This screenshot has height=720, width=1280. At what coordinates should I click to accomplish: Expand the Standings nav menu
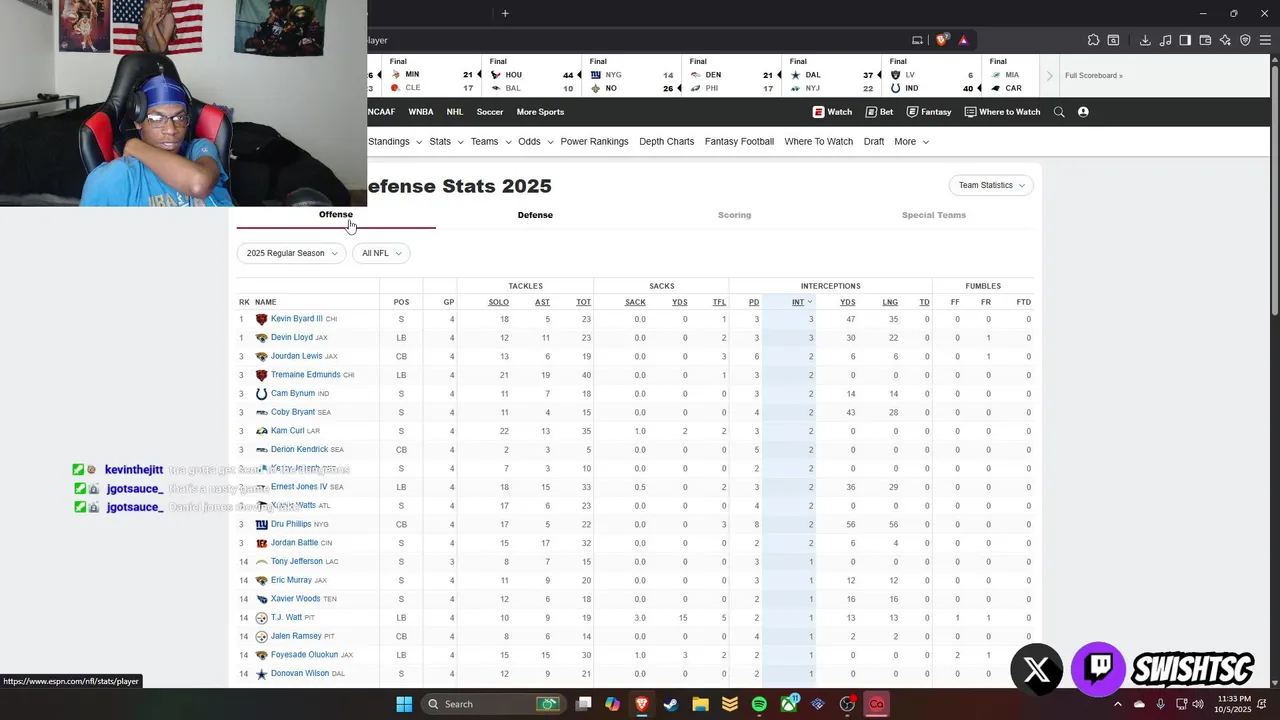[x=395, y=142]
